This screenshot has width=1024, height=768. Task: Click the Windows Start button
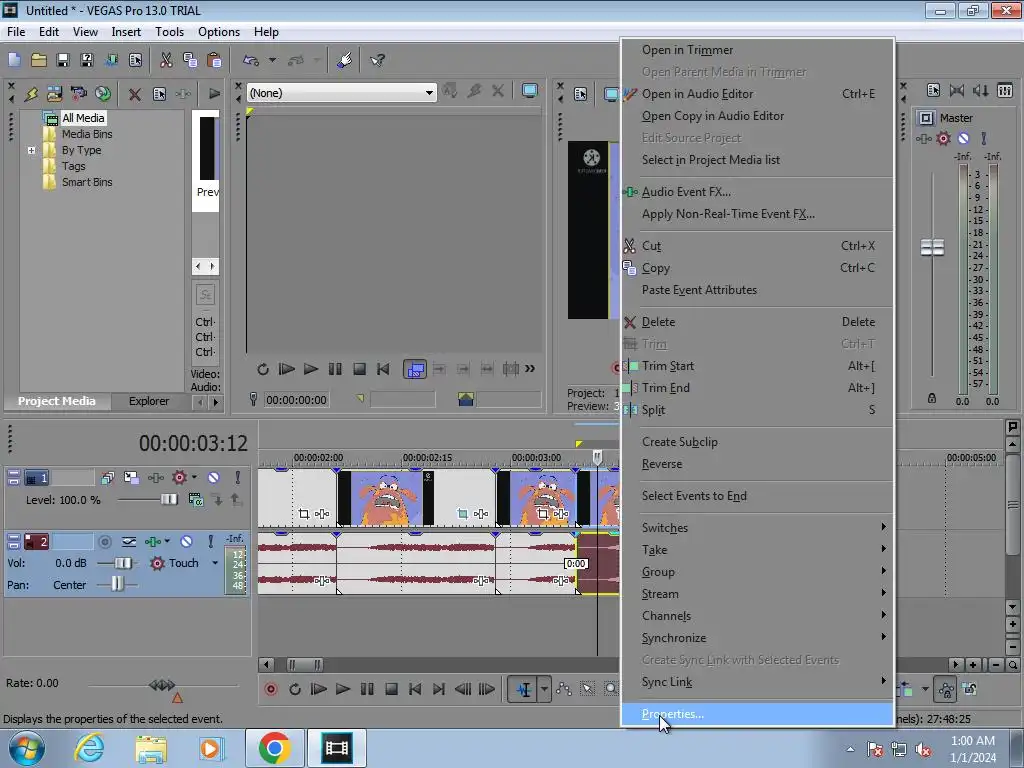[27, 748]
